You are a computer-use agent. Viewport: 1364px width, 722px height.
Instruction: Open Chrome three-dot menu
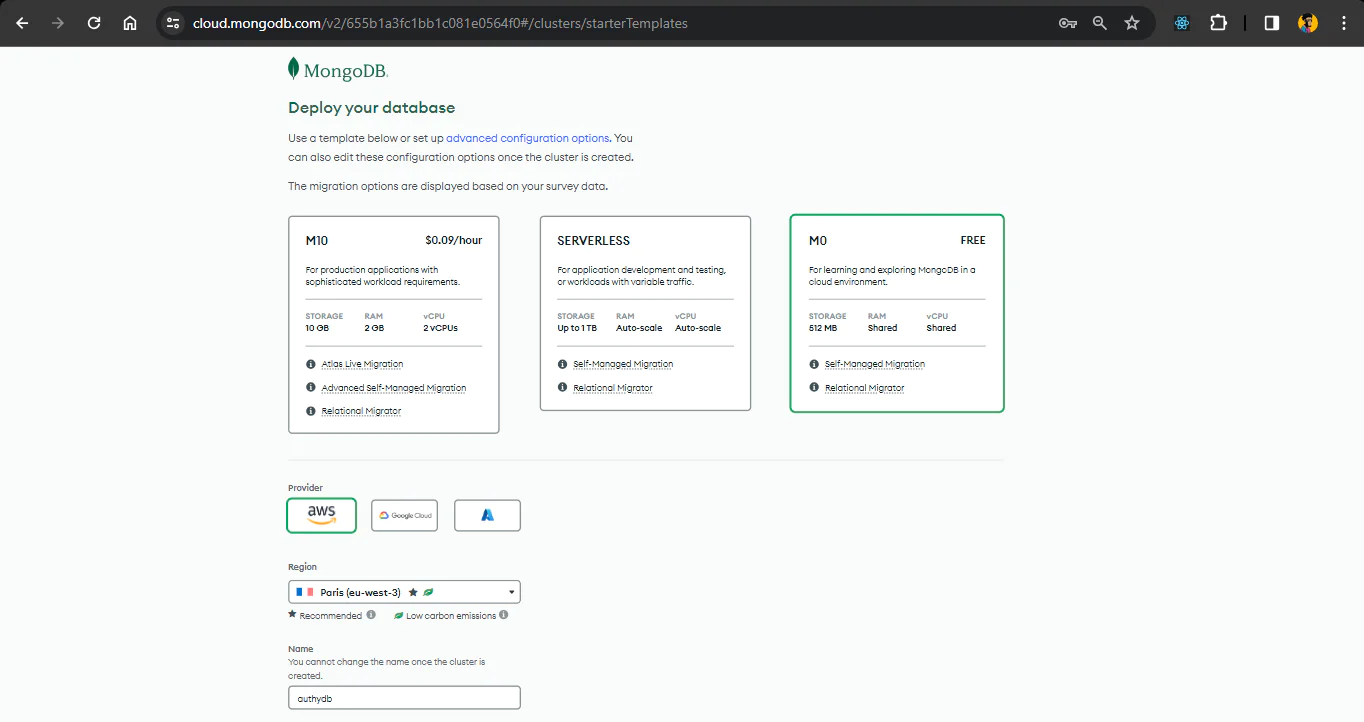click(1344, 23)
